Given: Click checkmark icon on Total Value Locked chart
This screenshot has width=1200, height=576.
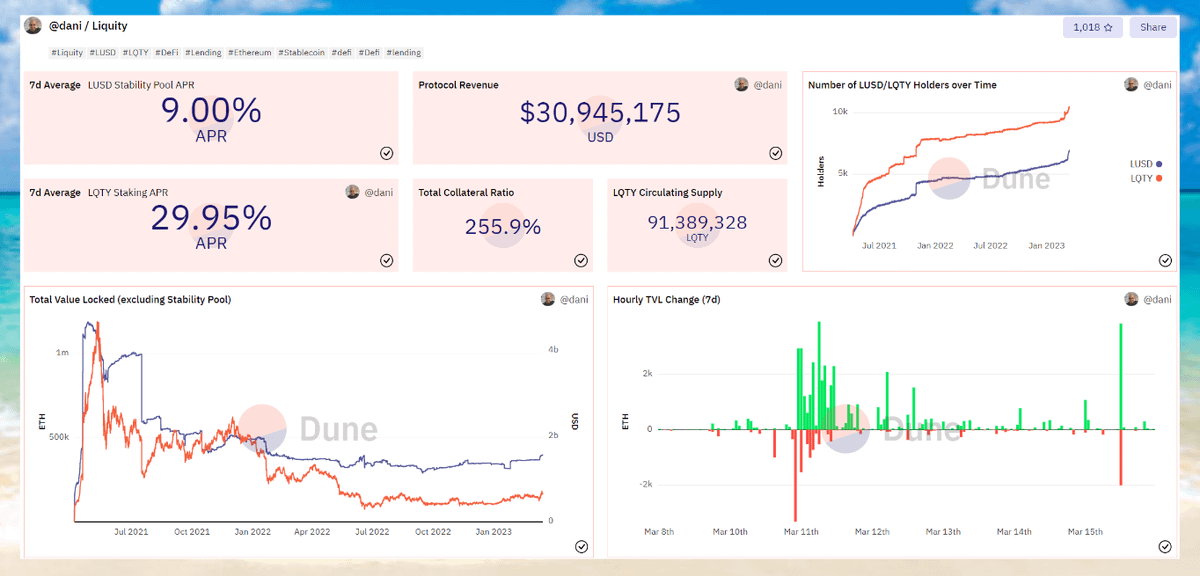Looking at the screenshot, I should [581, 546].
